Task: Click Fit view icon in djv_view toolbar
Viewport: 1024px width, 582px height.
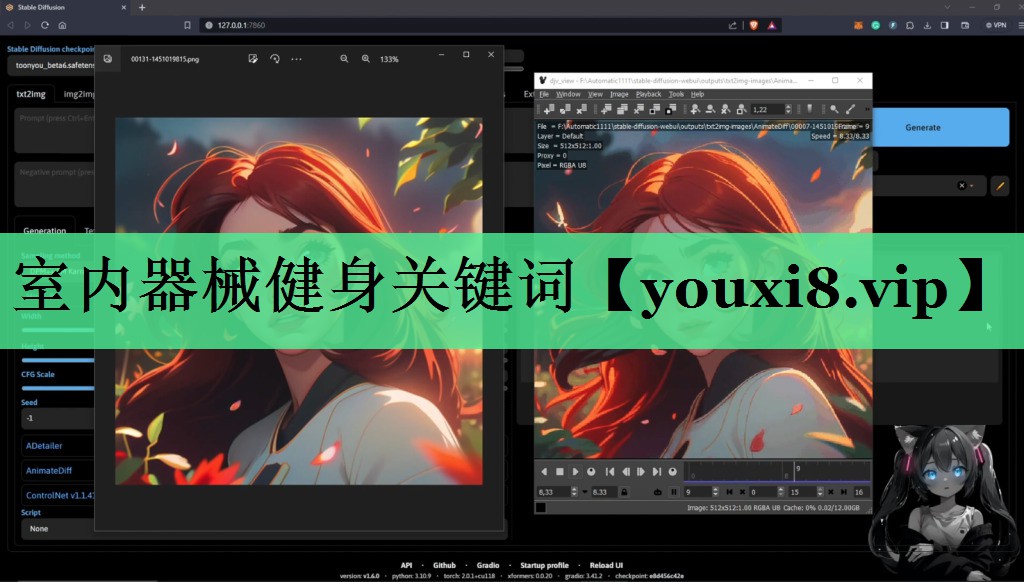Action: click(x=741, y=109)
